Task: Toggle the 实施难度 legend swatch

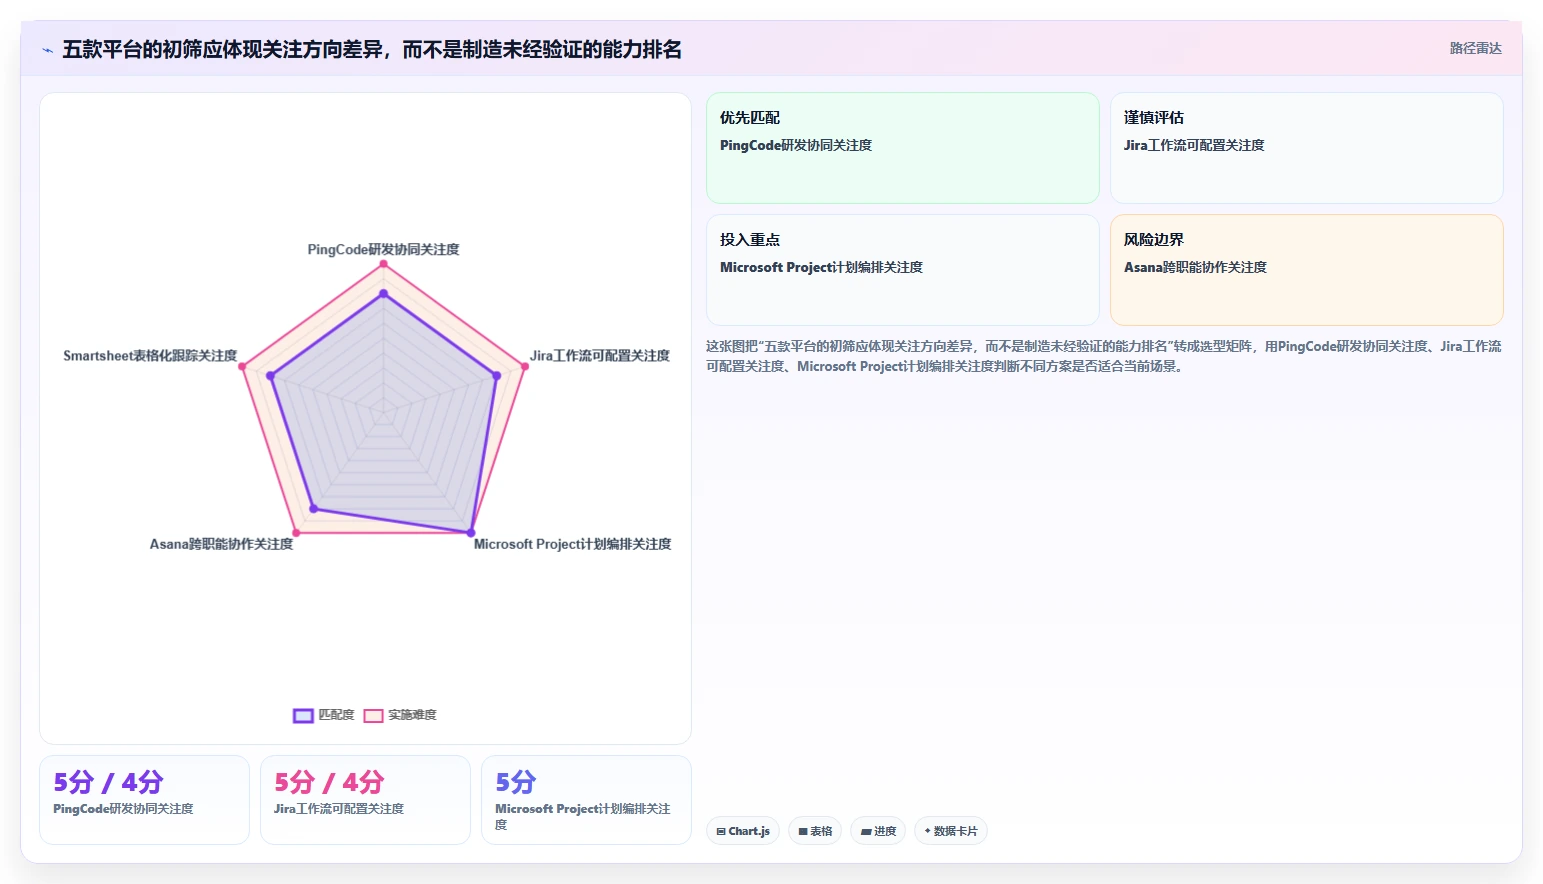Action: (x=373, y=715)
